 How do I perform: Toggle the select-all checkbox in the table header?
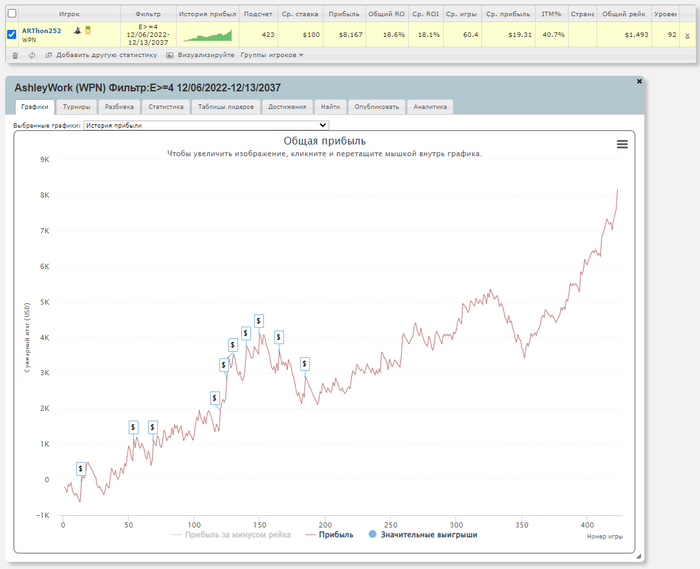point(12,13)
